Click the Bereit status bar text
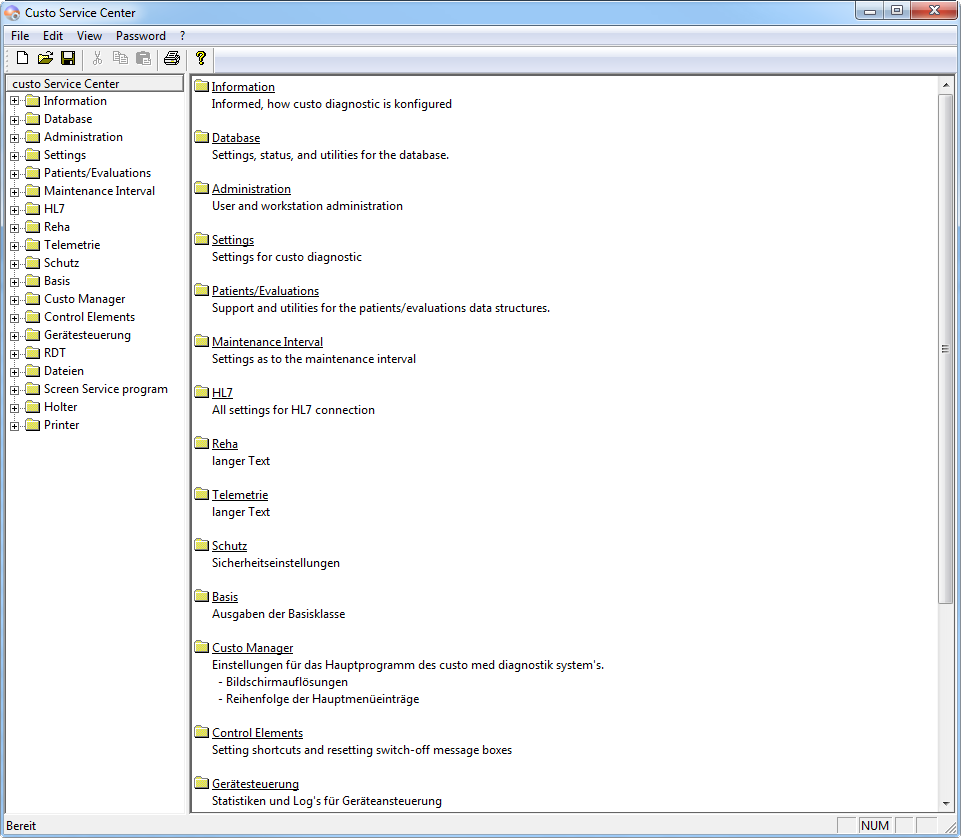Screen dimensions: 961x838 (21, 826)
